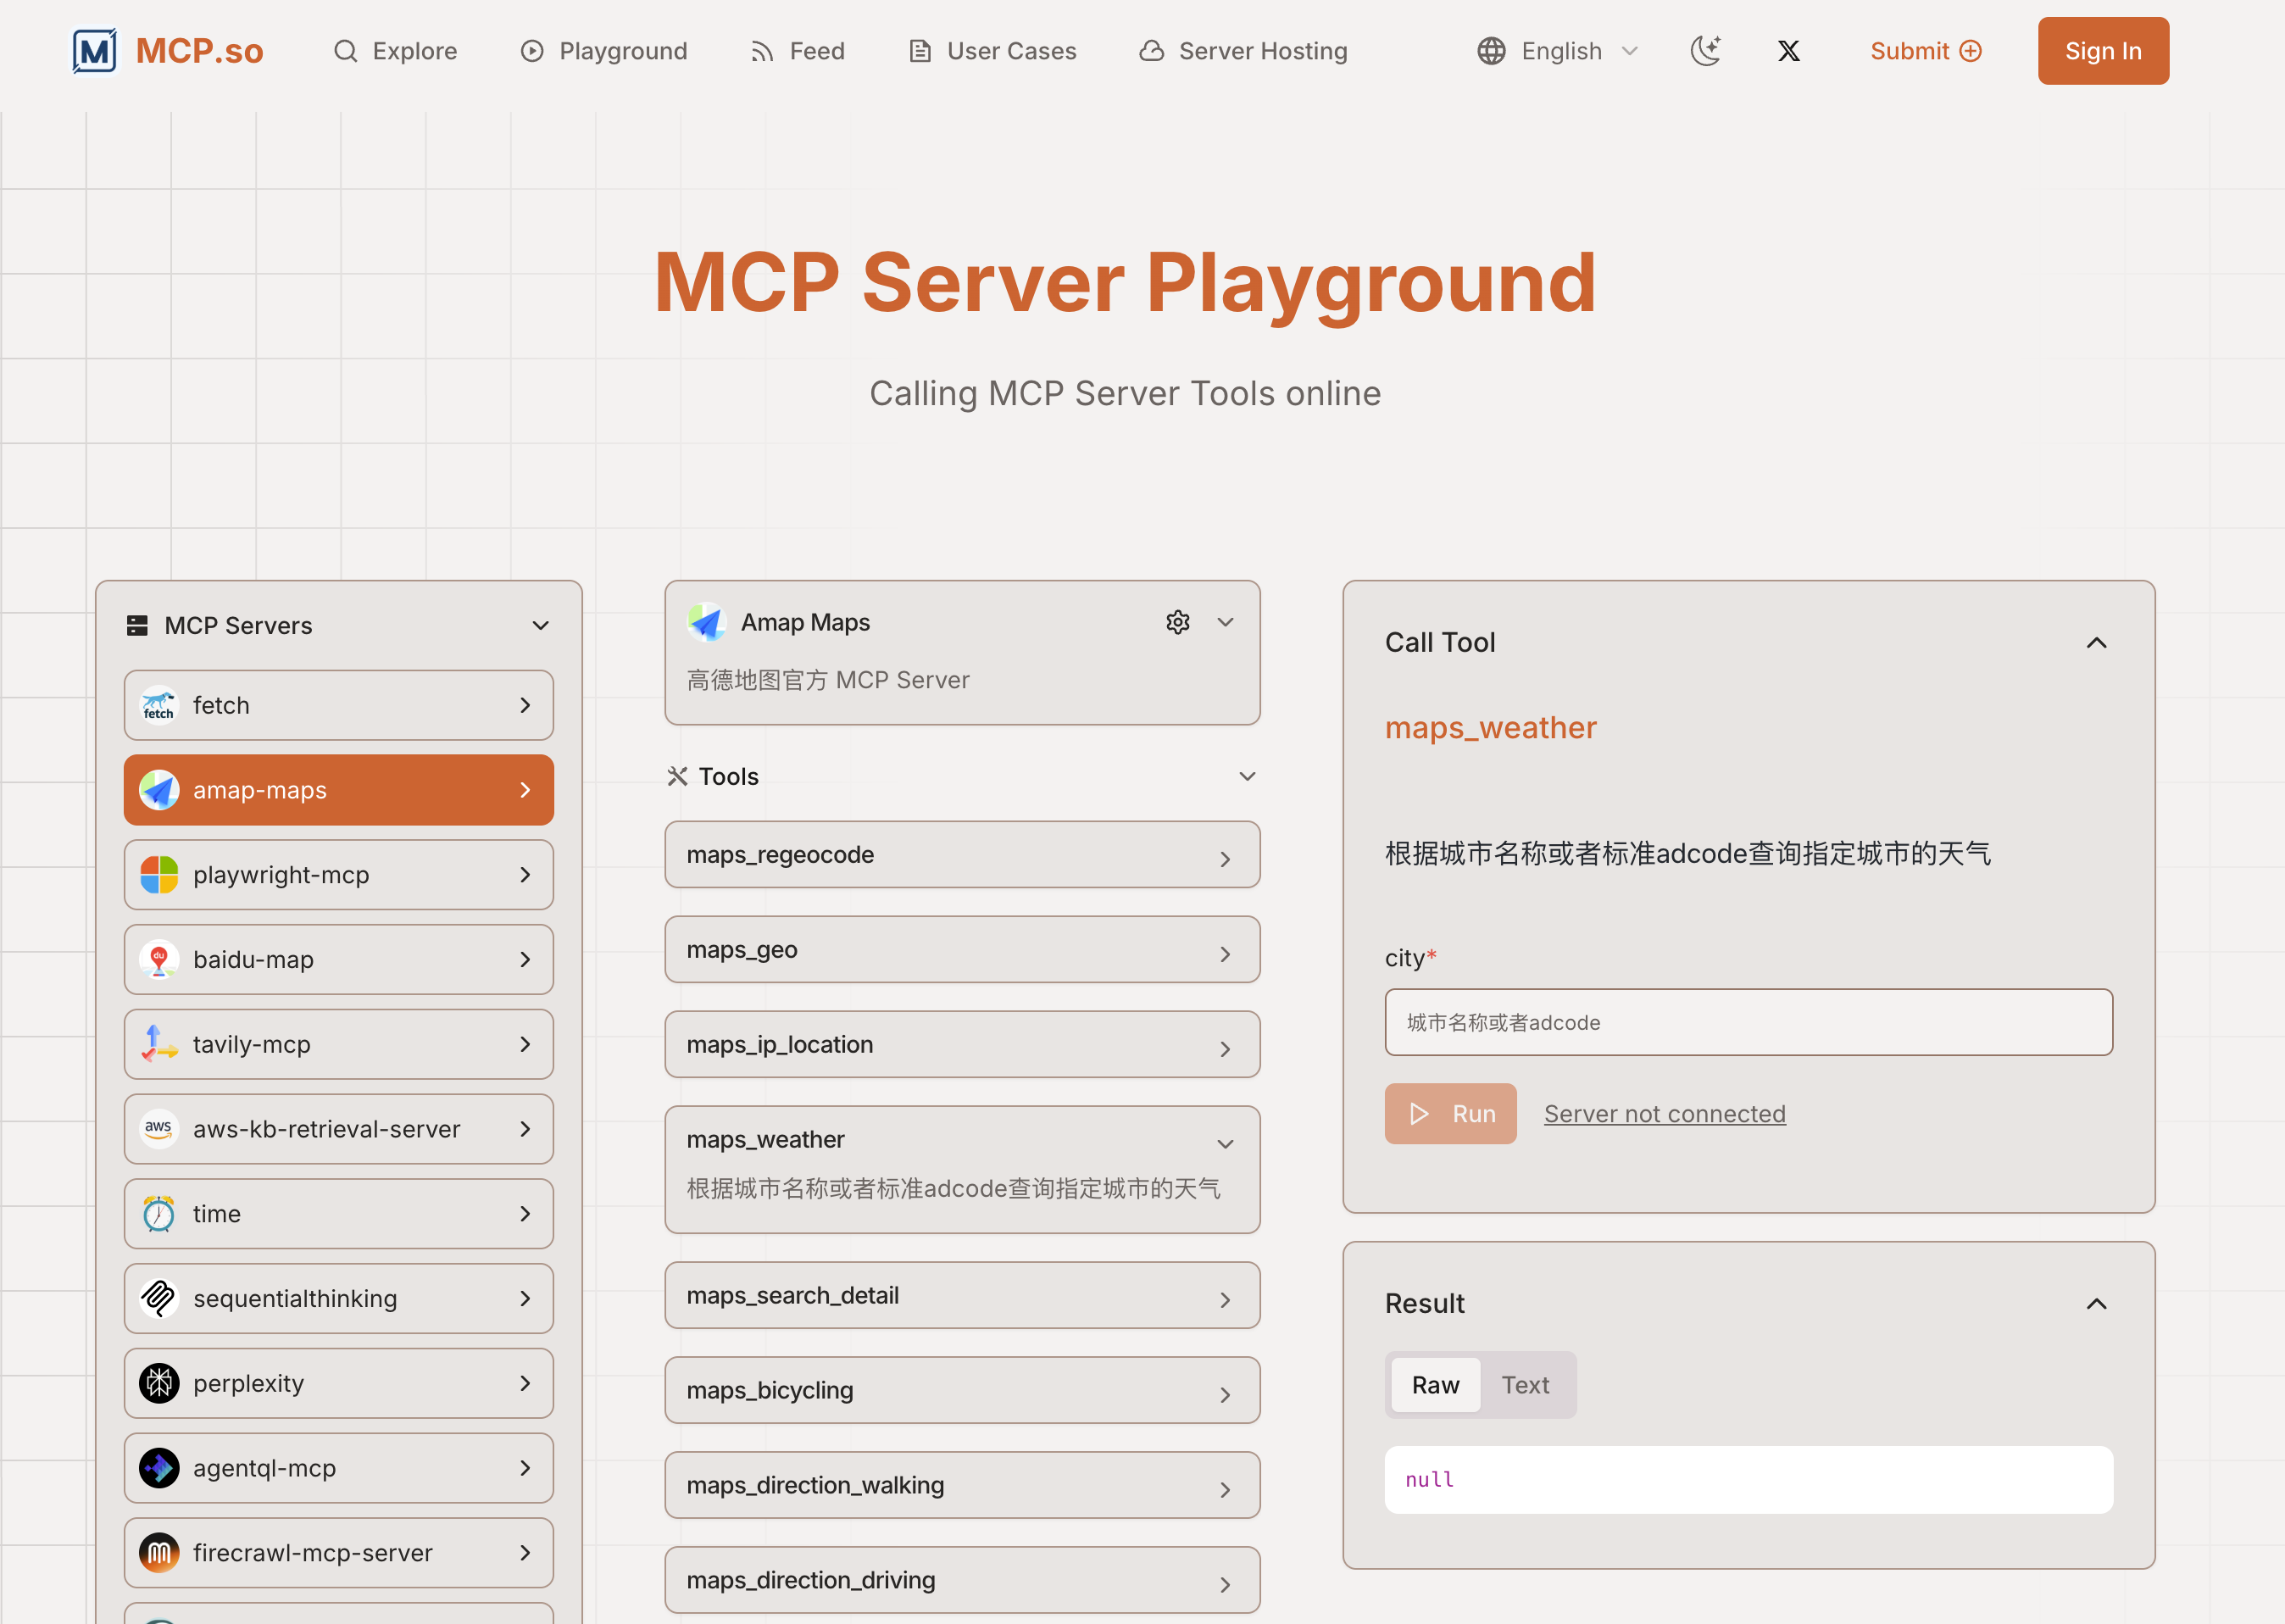This screenshot has width=2285, height=1624.
Task: Collapse the Tools section
Action: click(x=1246, y=777)
